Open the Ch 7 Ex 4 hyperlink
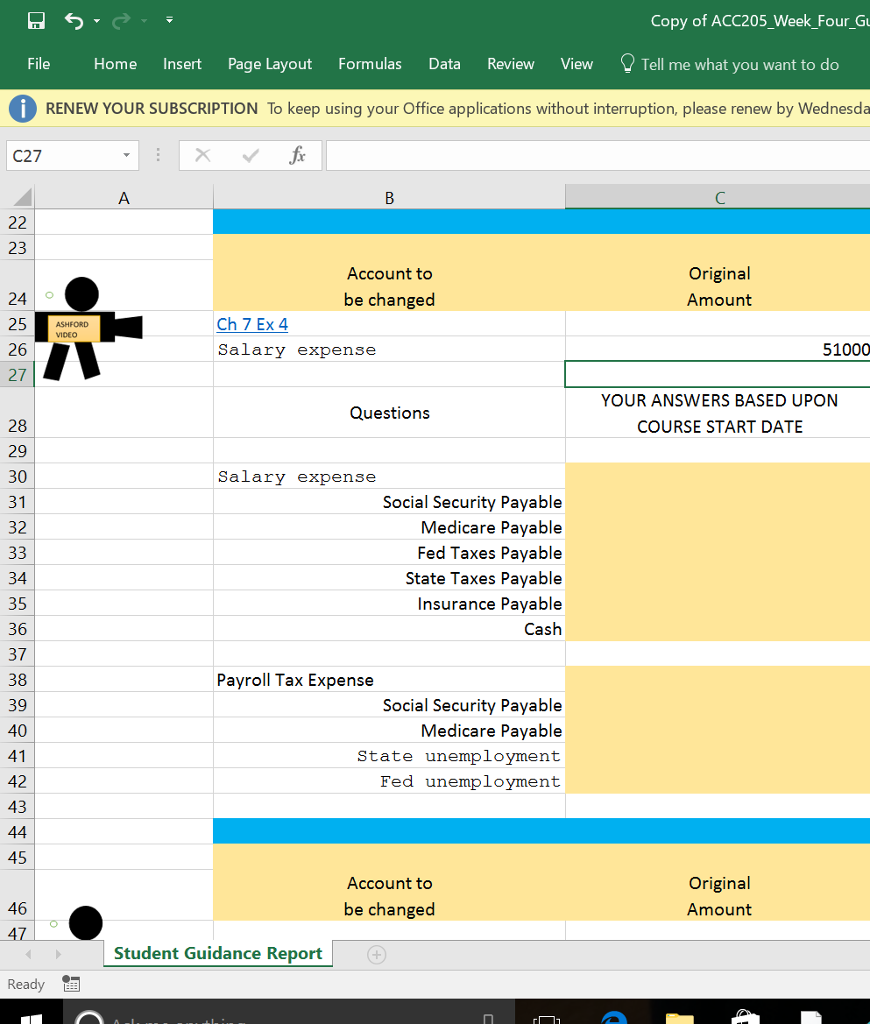The height and width of the screenshot is (1024, 870). point(252,324)
